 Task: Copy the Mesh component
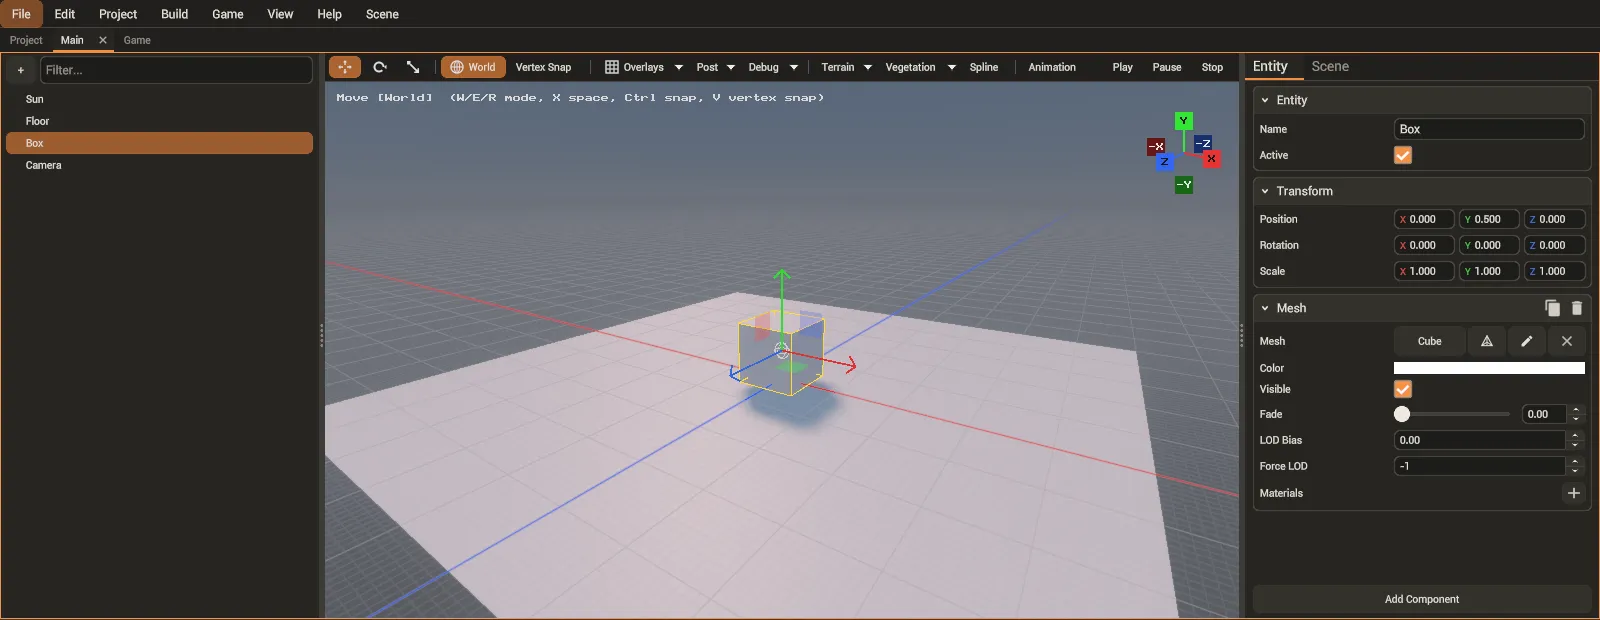(1552, 308)
